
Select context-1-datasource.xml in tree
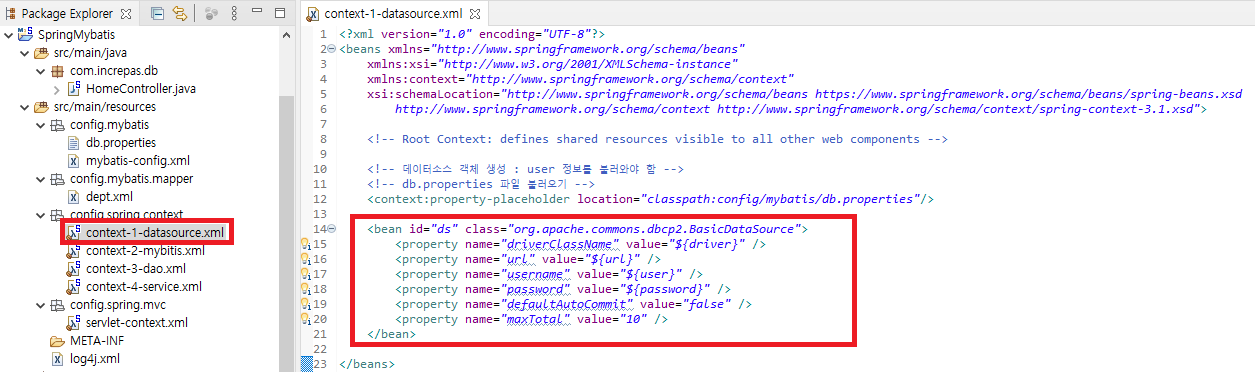pyautogui.click(x=155, y=232)
